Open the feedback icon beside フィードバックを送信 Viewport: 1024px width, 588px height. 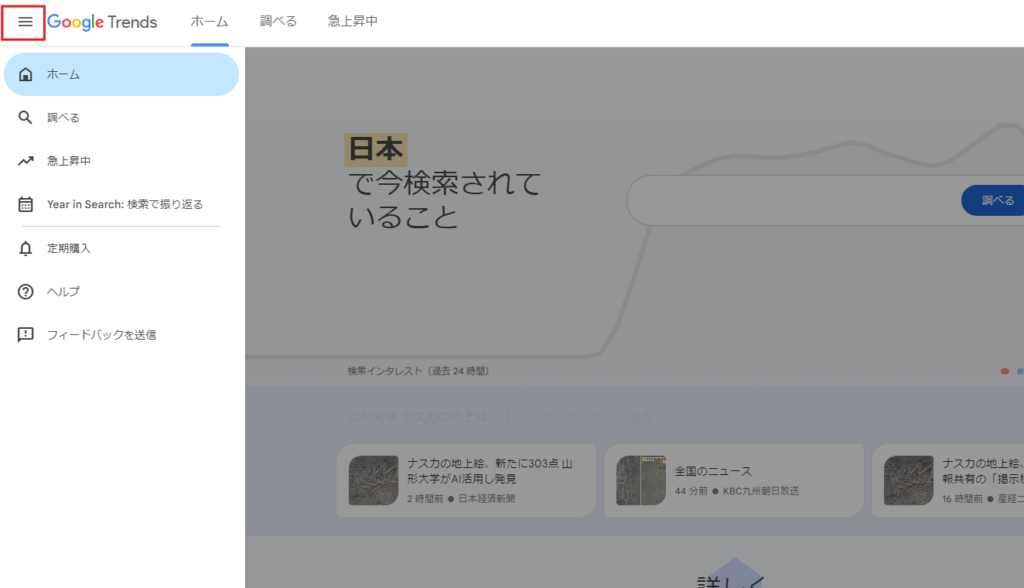point(24,334)
